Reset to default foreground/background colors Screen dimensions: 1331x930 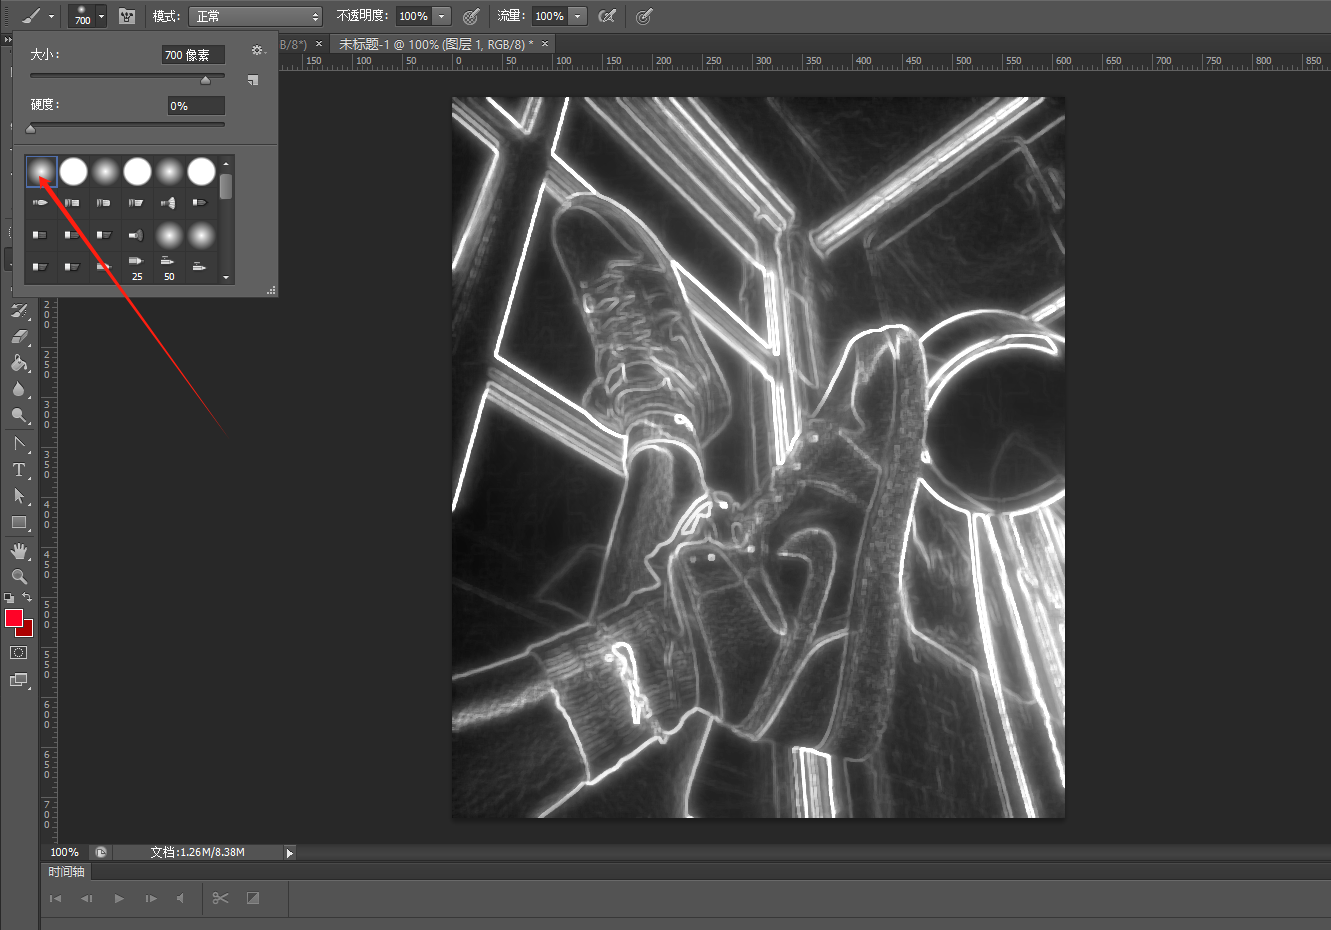point(9,598)
